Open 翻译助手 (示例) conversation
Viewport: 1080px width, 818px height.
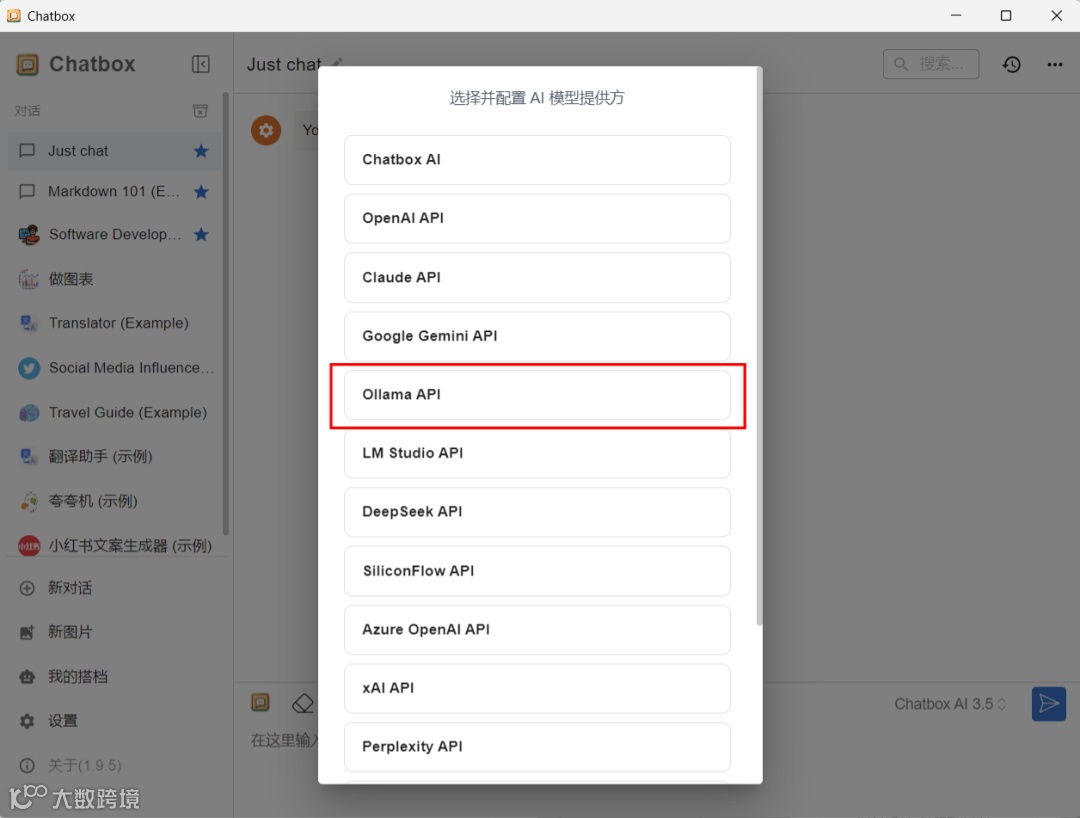click(114, 457)
